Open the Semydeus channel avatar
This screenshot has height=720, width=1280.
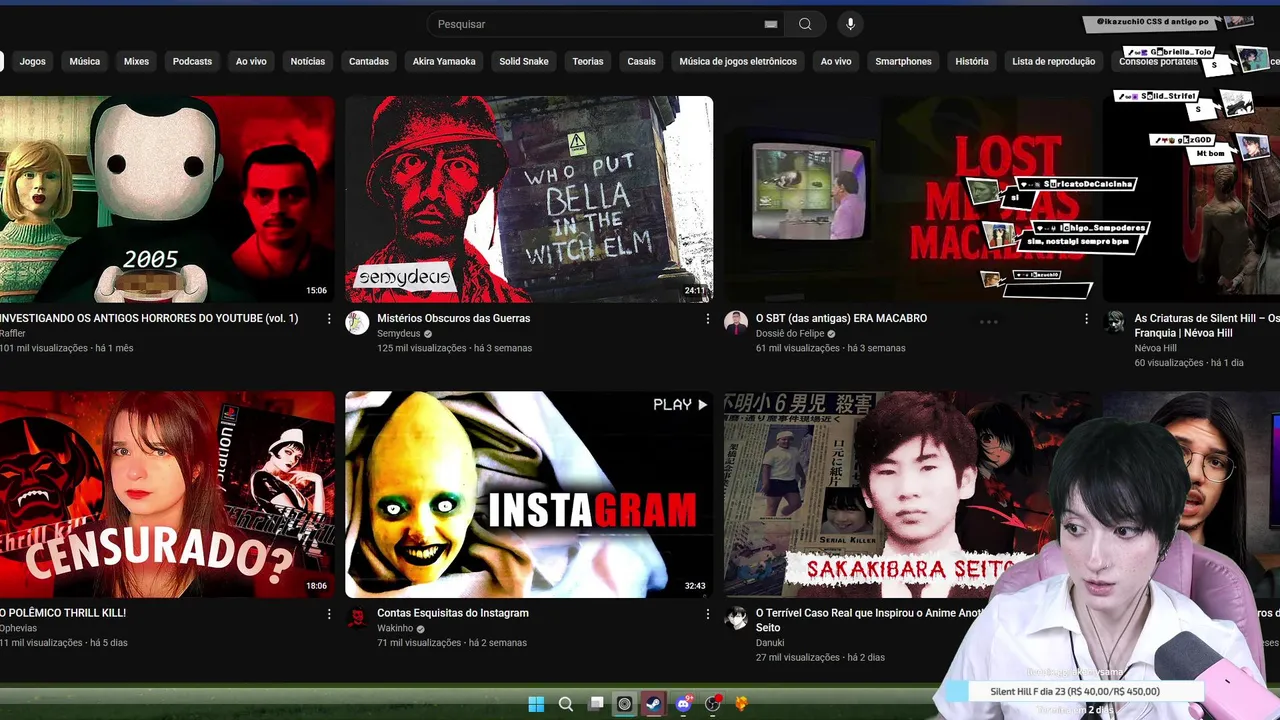click(x=357, y=322)
